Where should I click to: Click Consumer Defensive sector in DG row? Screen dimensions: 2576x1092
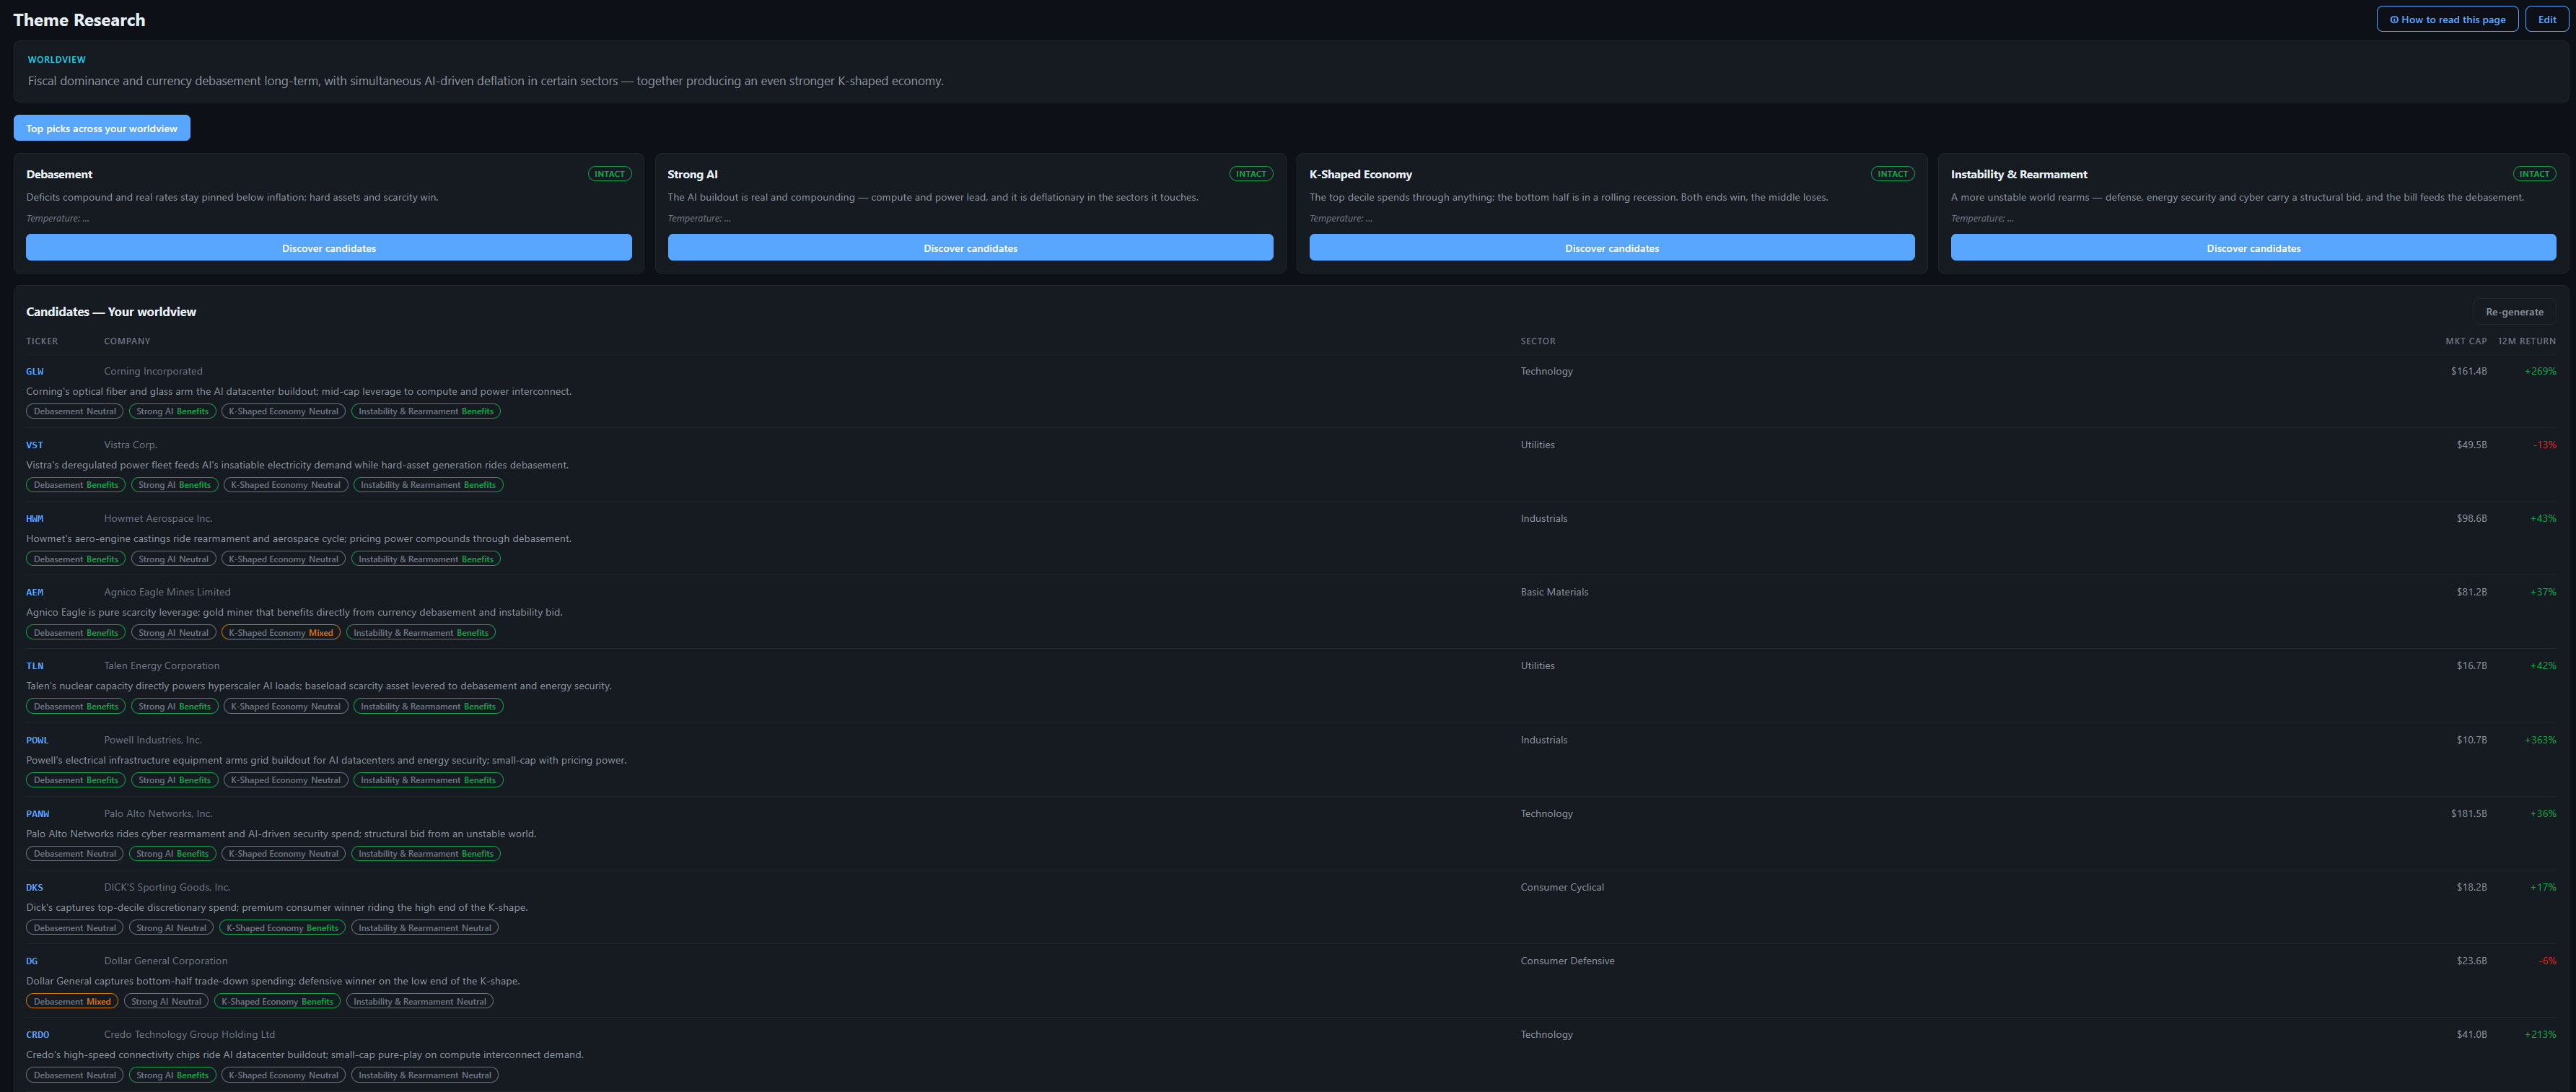1567,961
